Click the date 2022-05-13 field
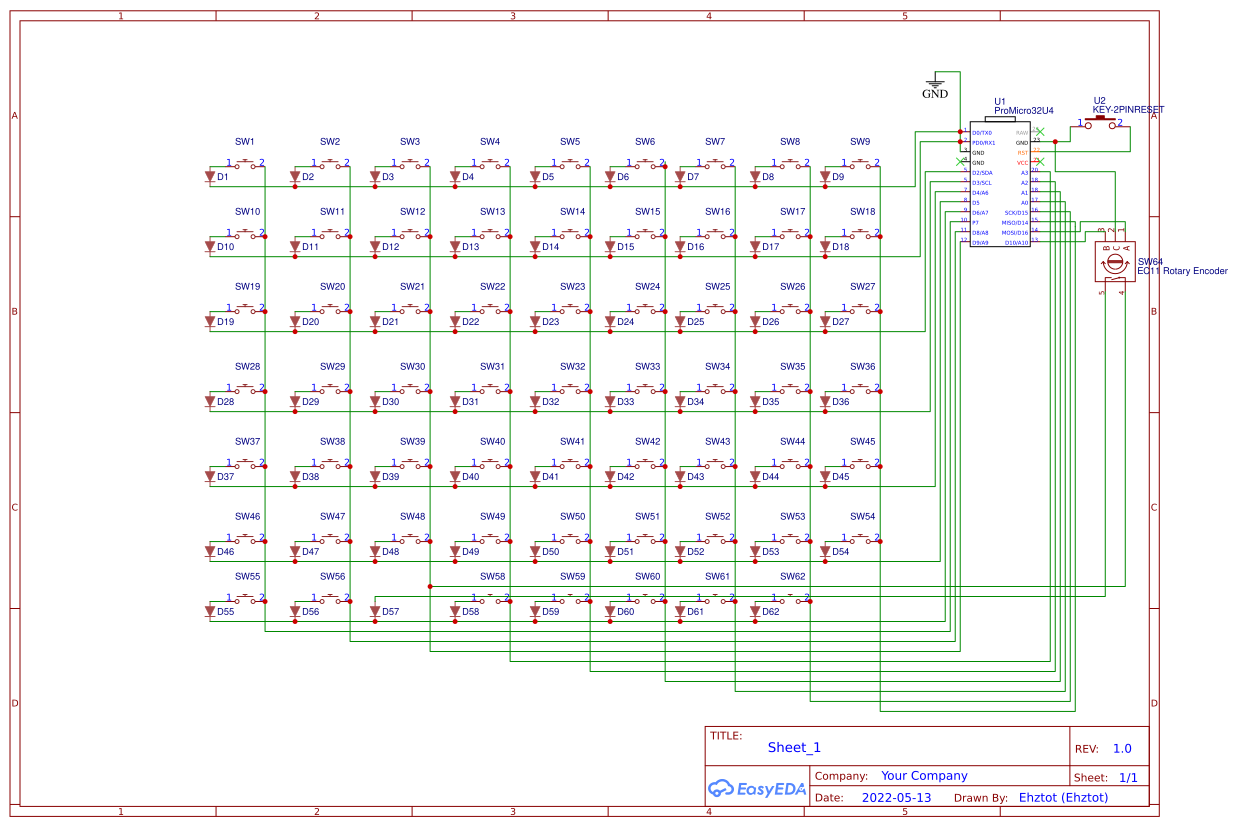Image resolution: width=1238 pixels, height=827 pixels. click(896, 797)
